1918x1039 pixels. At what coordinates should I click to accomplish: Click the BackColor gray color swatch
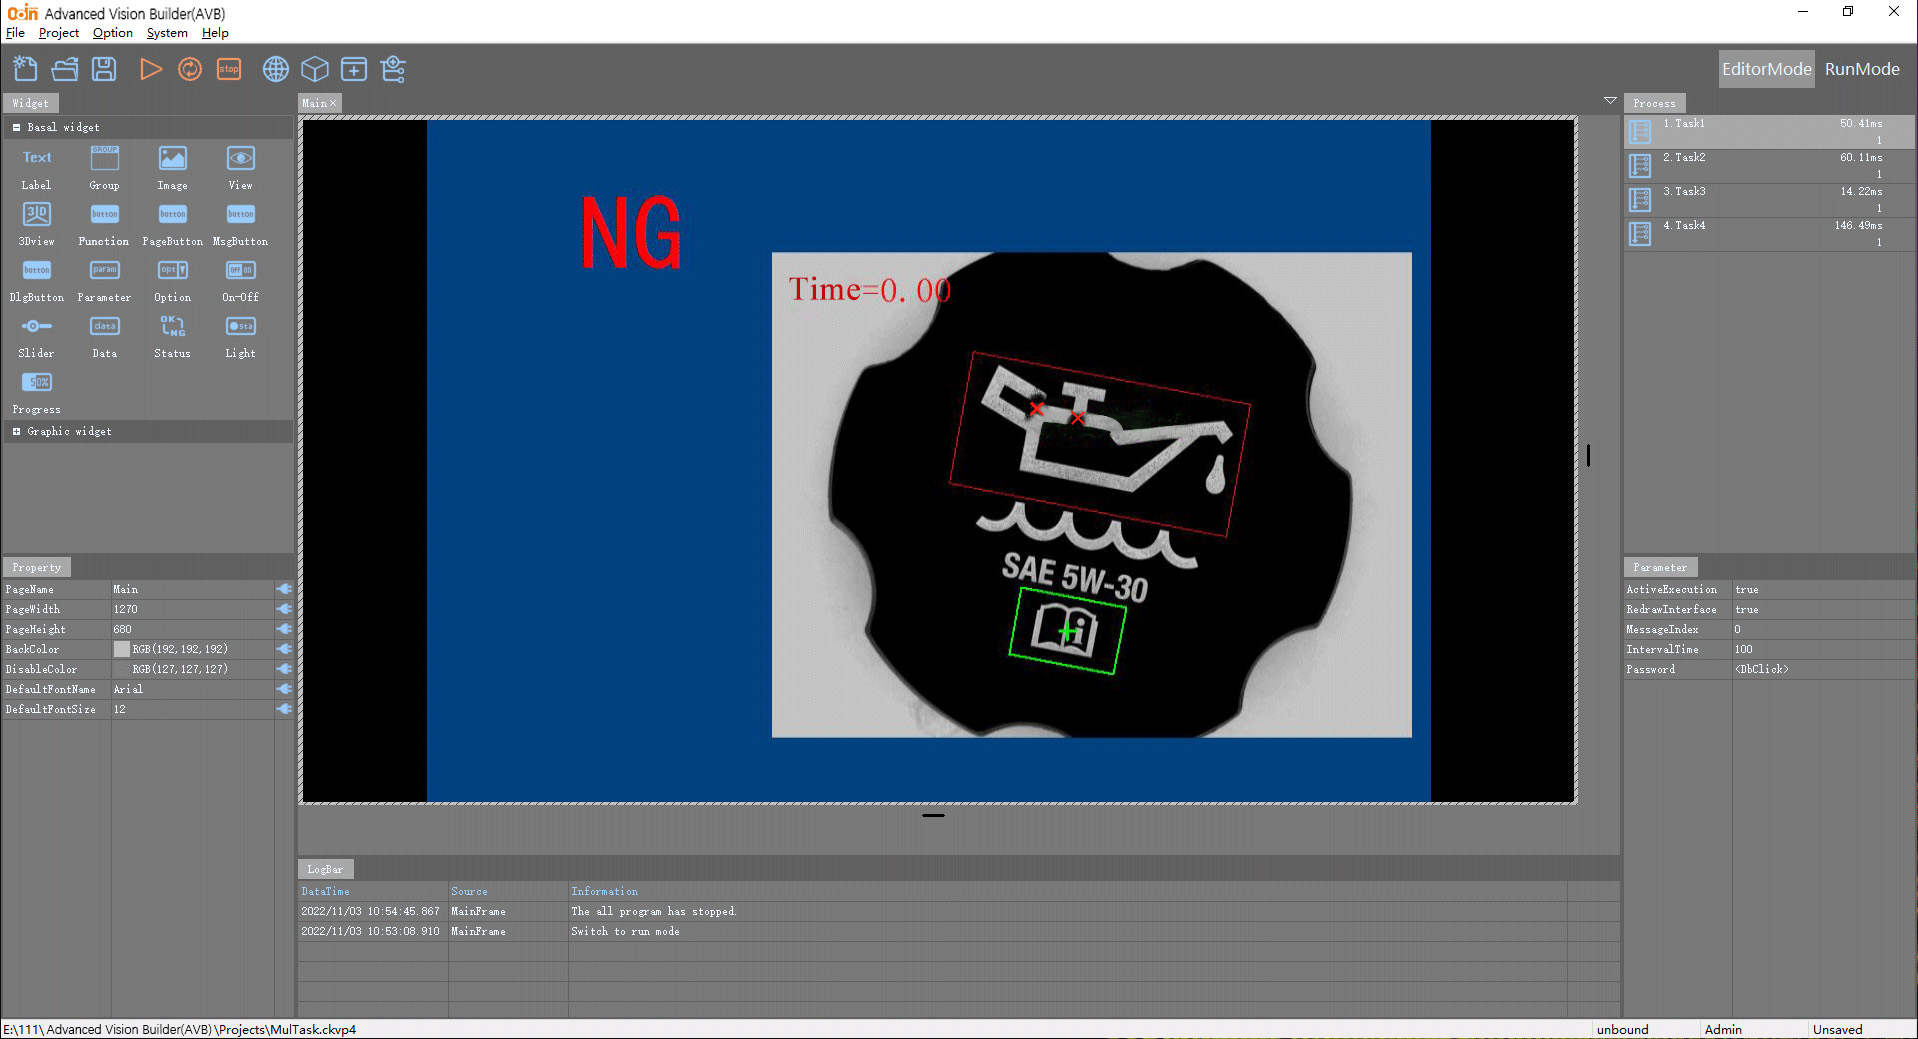point(122,649)
